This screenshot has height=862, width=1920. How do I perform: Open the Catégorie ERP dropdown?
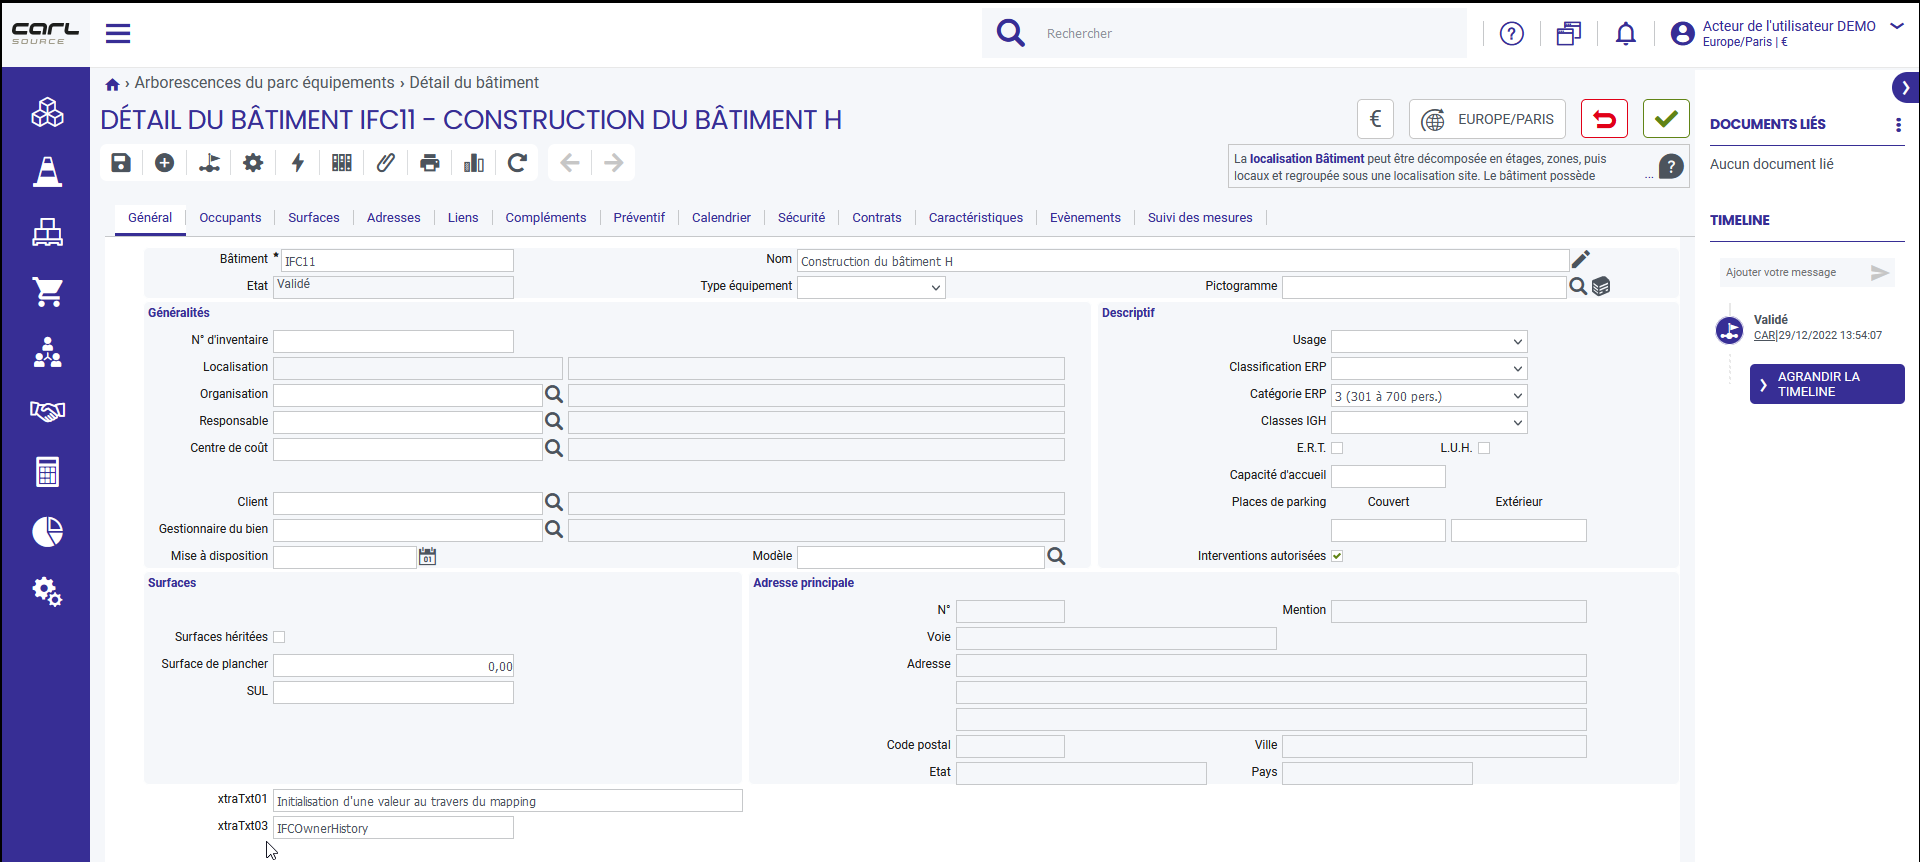1429,396
